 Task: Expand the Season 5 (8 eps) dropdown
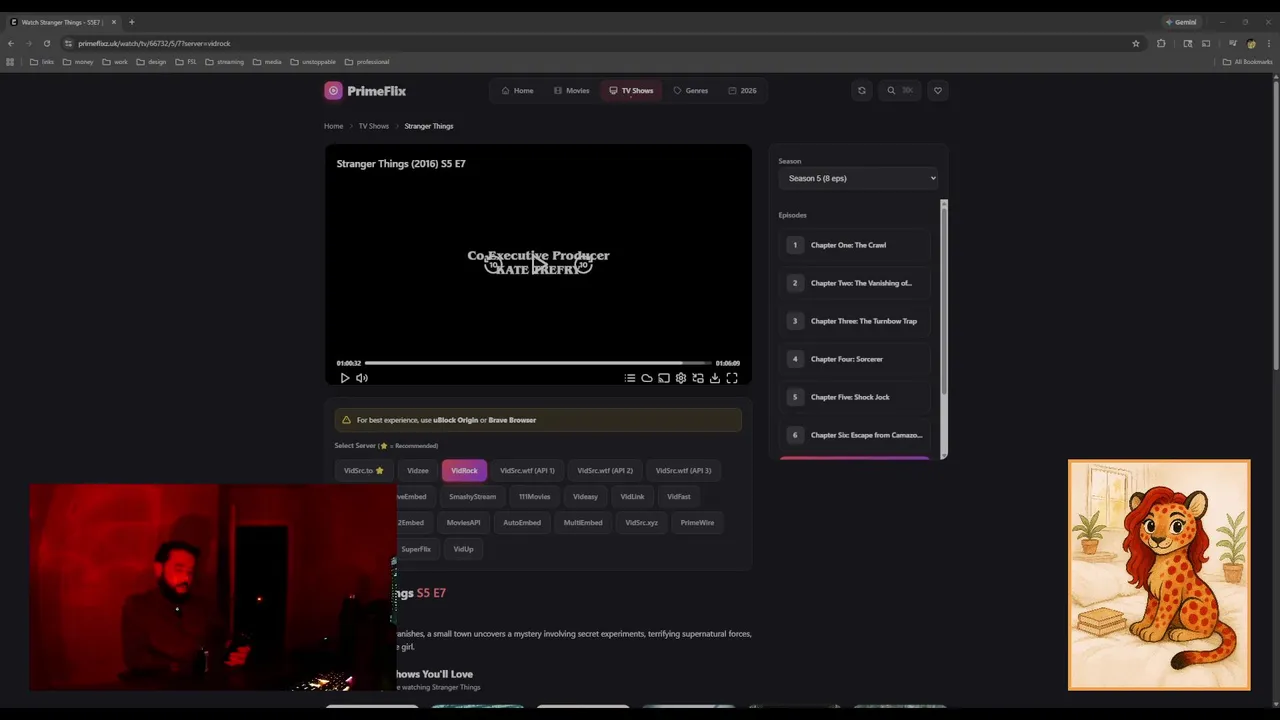(859, 178)
